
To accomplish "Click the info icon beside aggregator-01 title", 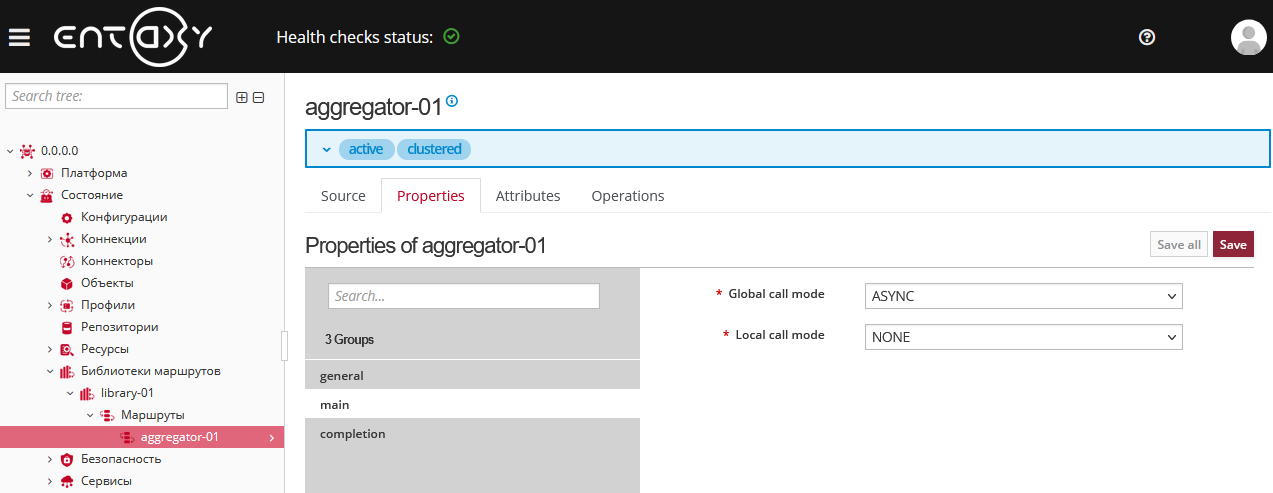I will coord(452,101).
